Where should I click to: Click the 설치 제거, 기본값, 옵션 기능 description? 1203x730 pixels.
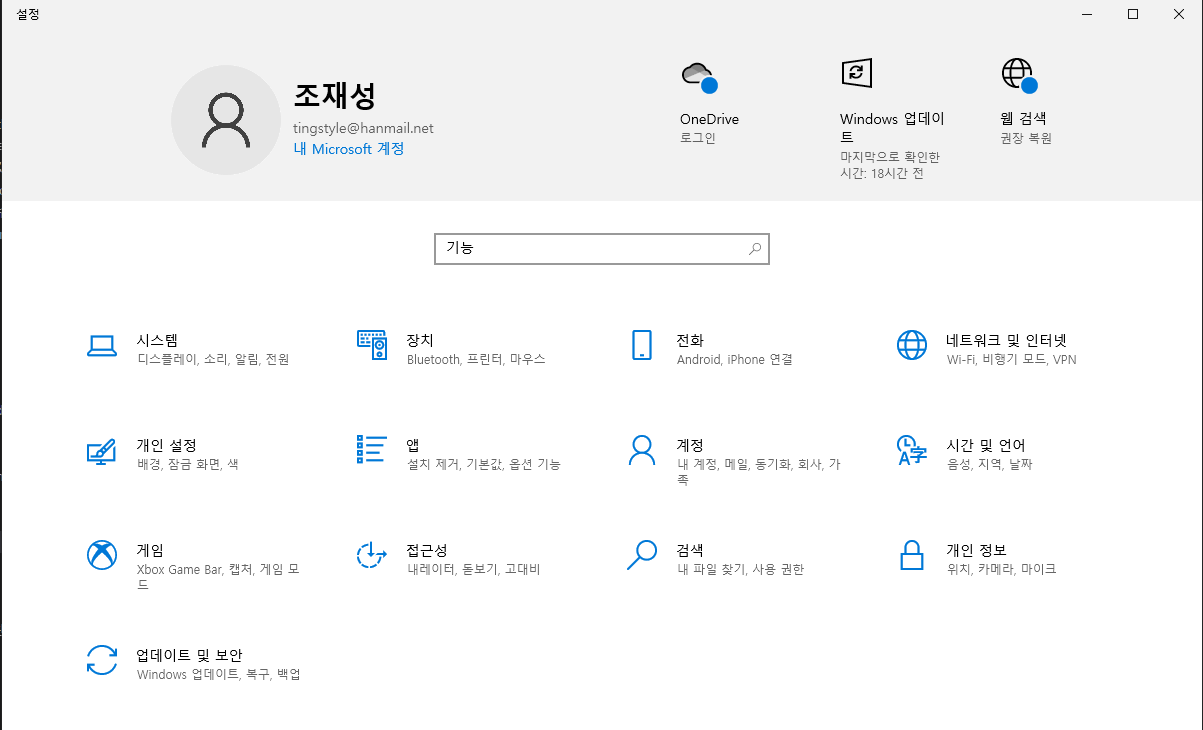(x=484, y=464)
